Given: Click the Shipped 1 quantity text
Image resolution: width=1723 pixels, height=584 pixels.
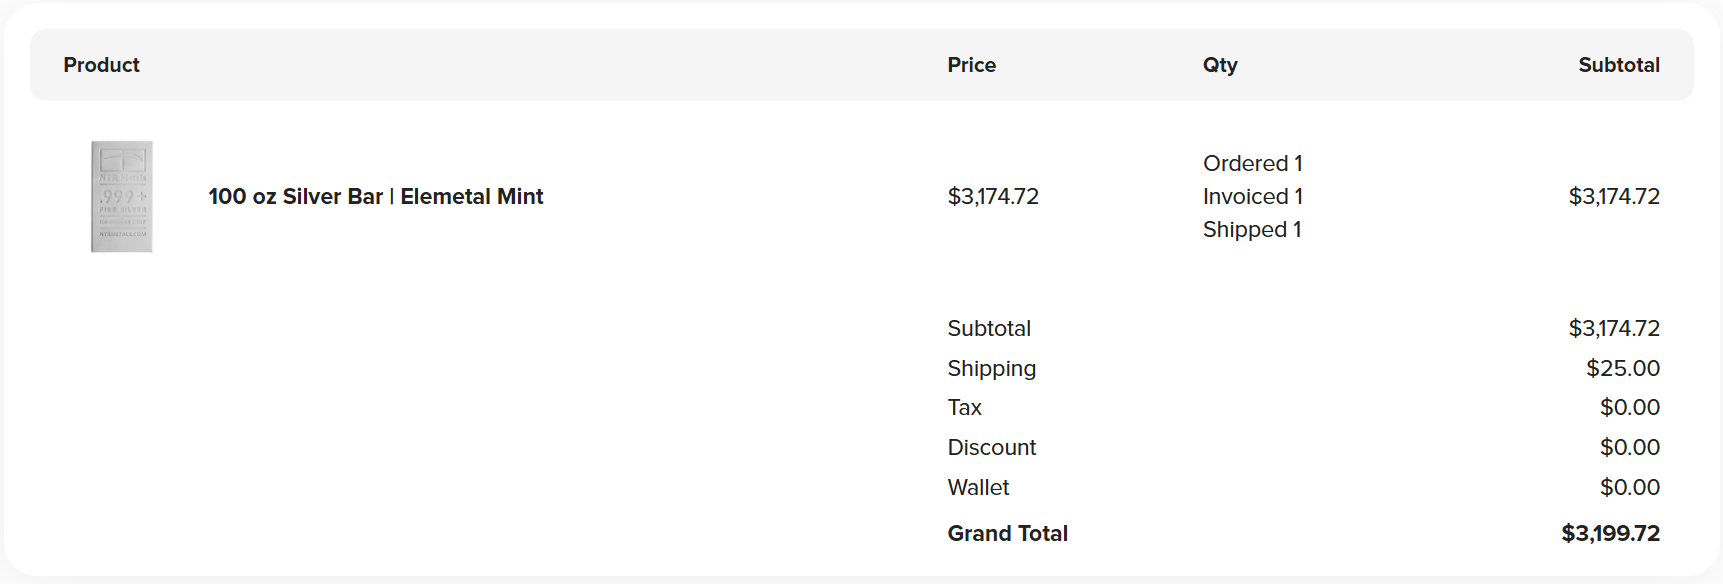Looking at the screenshot, I should coord(1251,230).
